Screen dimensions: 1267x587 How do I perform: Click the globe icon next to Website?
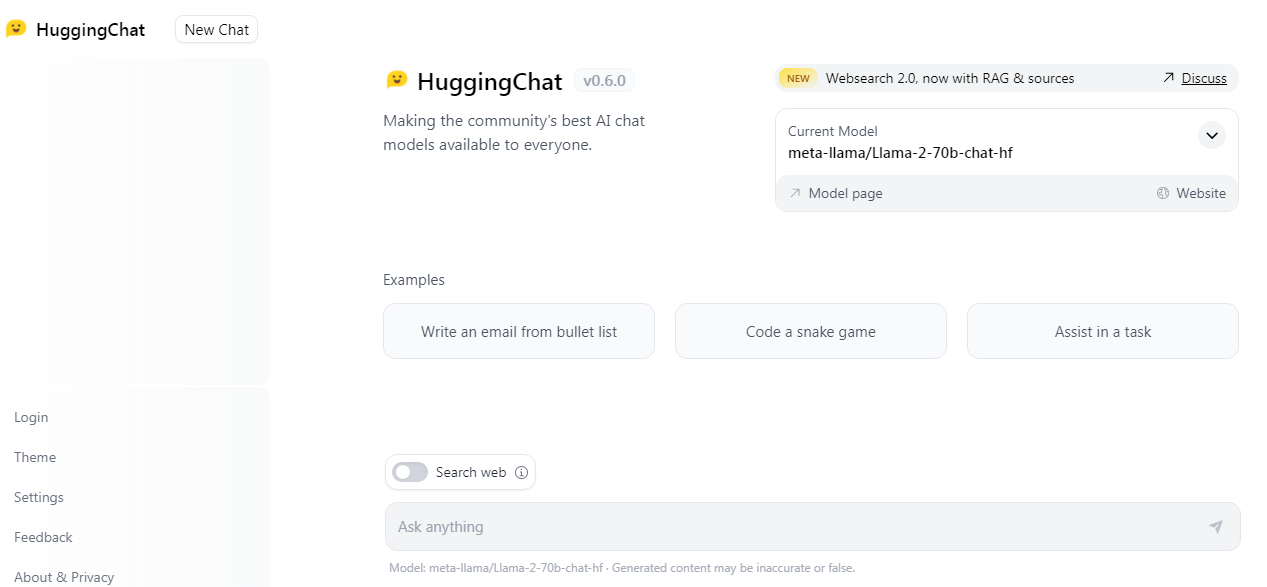1162,194
